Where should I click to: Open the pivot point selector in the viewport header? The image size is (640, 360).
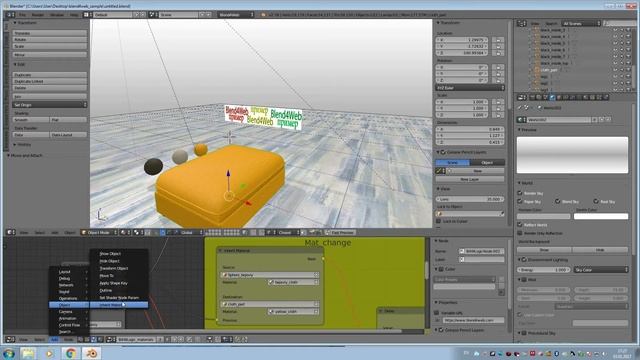point(138,232)
